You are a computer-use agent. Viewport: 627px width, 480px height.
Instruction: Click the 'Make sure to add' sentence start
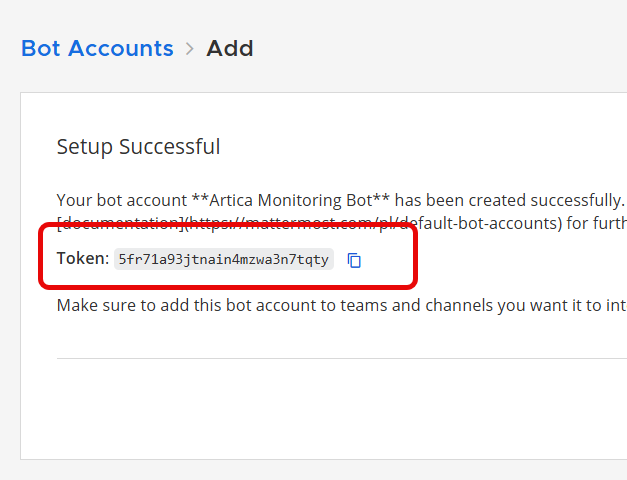click(x=110, y=305)
